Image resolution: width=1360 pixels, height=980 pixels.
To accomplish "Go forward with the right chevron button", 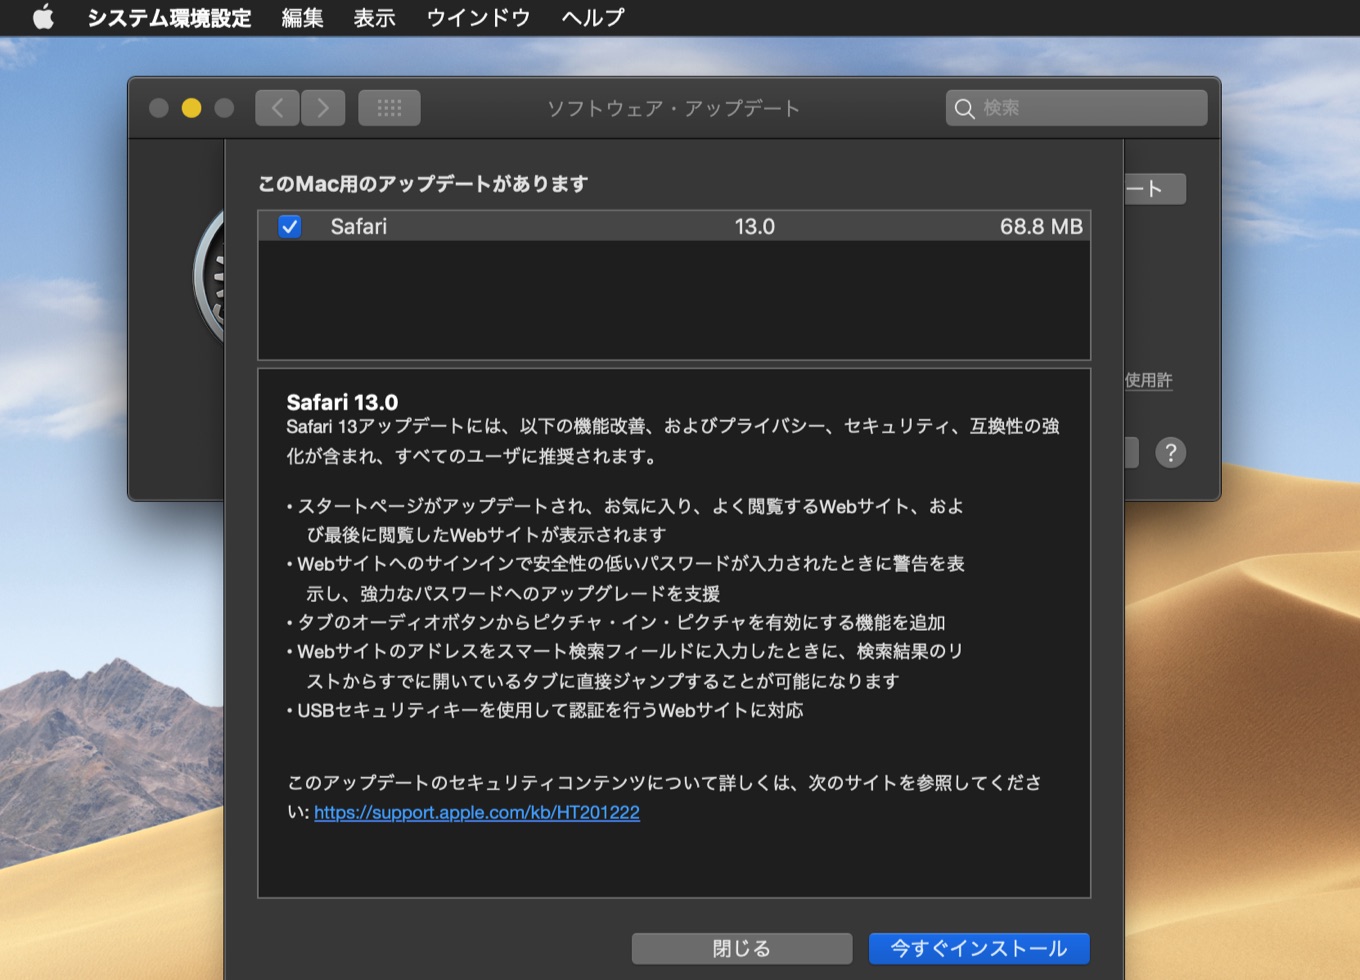I will [323, 108].
